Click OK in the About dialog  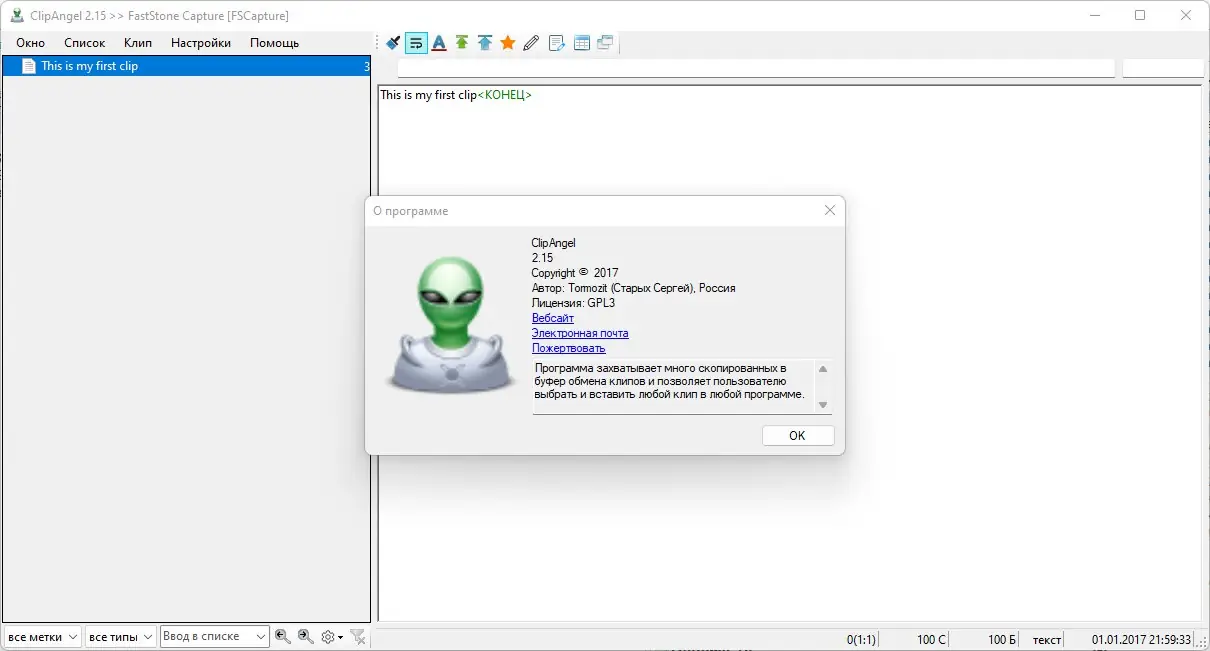click(797, 435)
